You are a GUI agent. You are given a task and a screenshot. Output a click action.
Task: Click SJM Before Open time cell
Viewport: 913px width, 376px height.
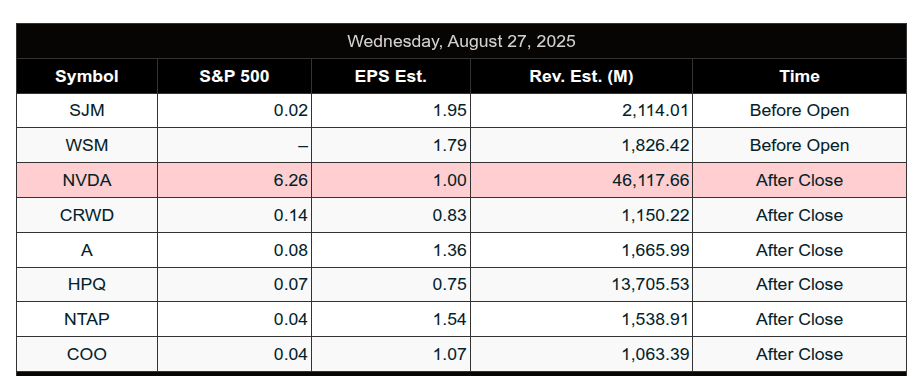coord(799,111)
